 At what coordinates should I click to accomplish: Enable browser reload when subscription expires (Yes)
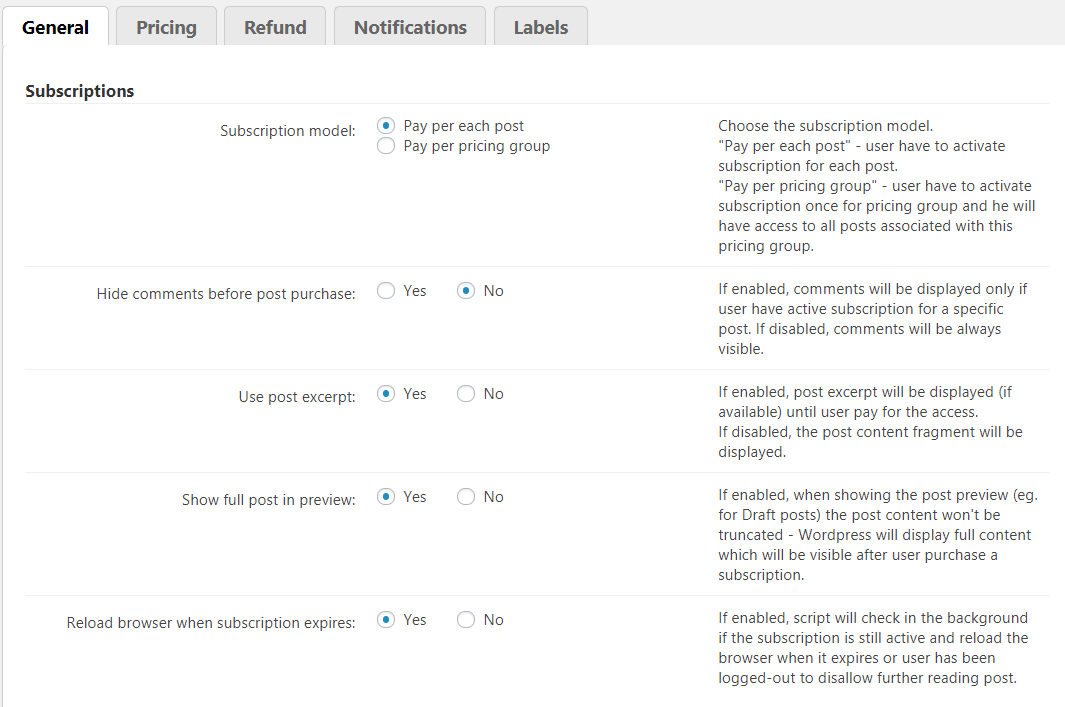[386, 620]
